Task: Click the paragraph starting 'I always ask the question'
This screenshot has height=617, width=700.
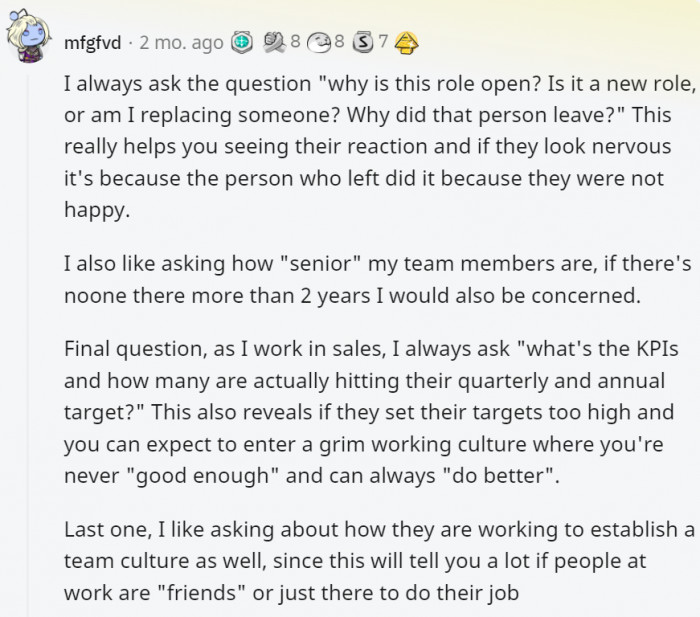Action: coord(379,147)
